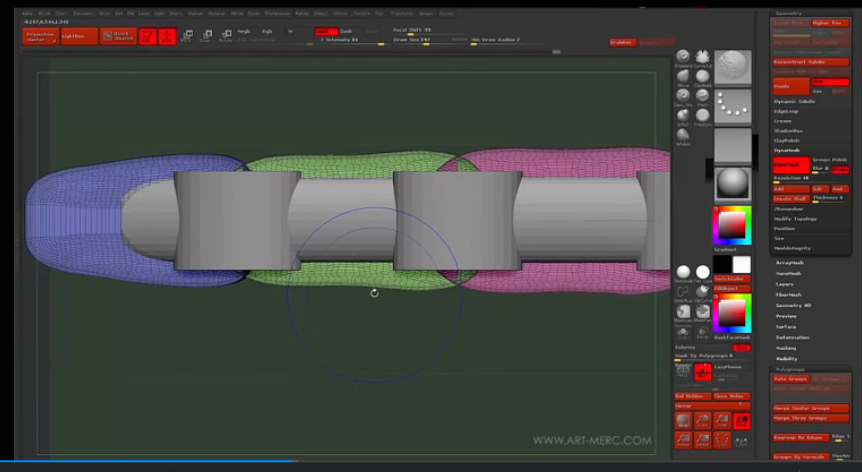Toggle Draw mode button

click(x=167, y=36)
